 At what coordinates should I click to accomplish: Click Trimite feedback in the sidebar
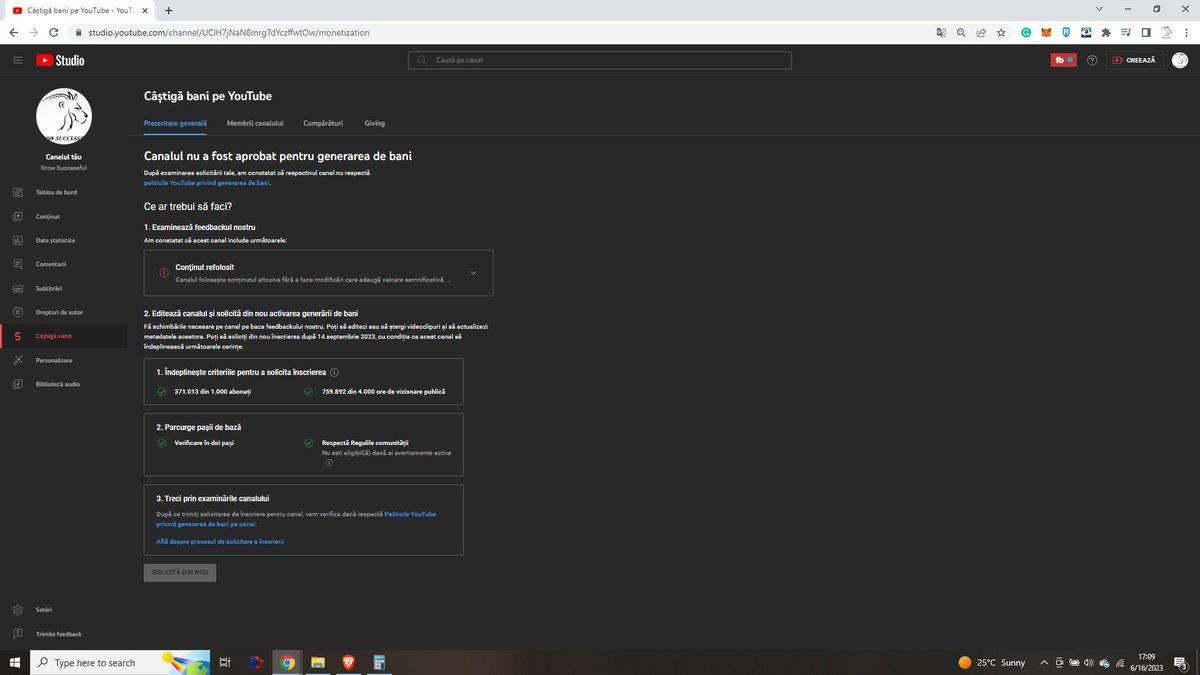63,634
